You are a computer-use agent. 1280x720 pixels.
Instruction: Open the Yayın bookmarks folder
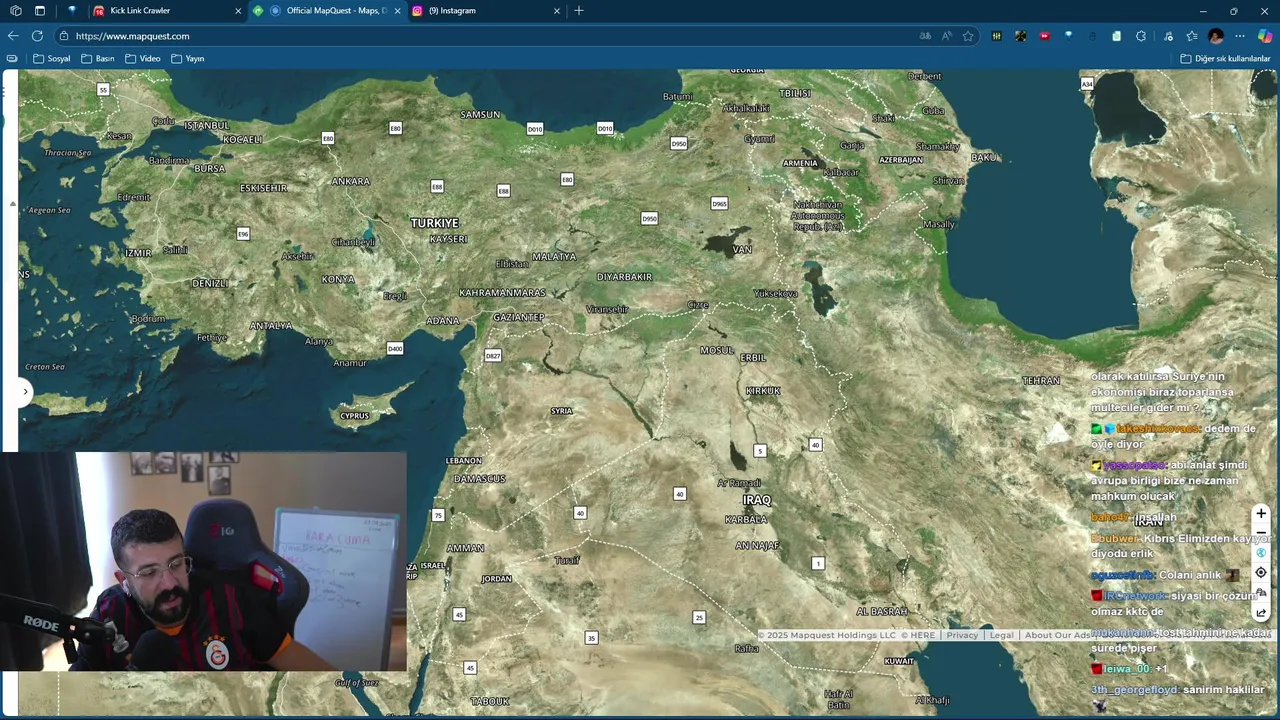(x=188, y=58)
